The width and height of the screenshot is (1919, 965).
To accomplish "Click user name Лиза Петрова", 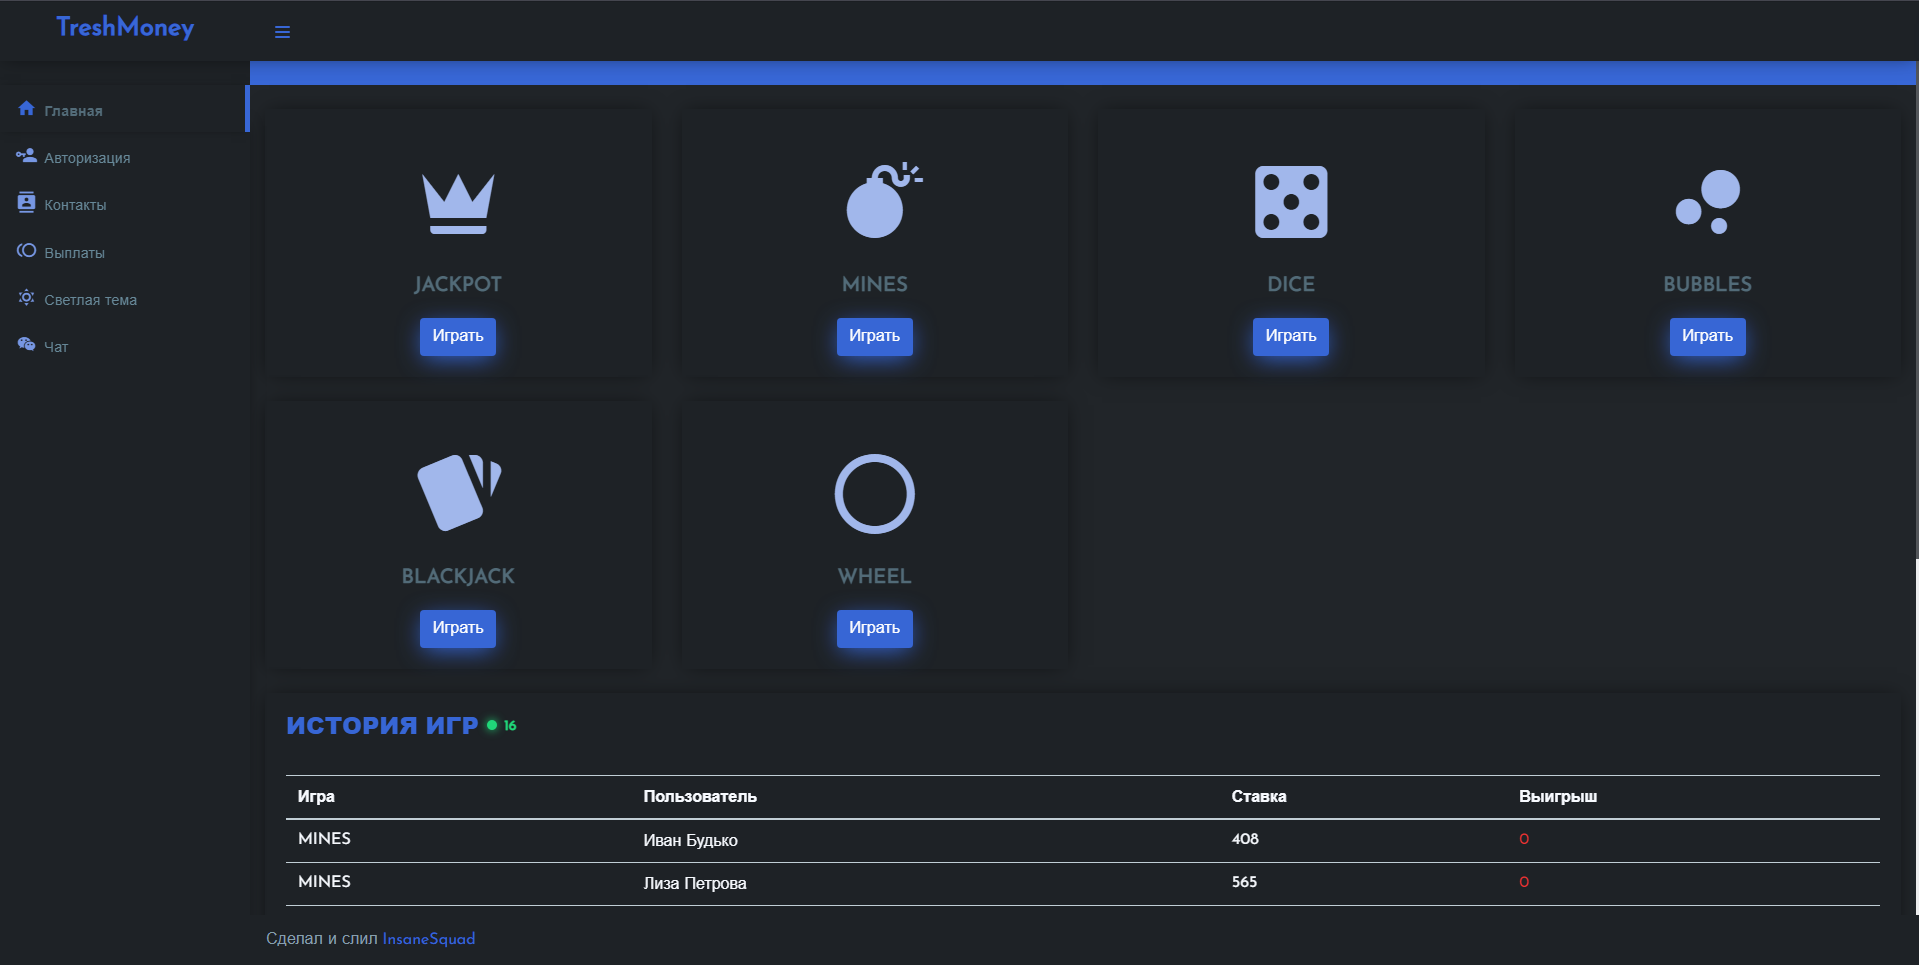I will point(695,883).
